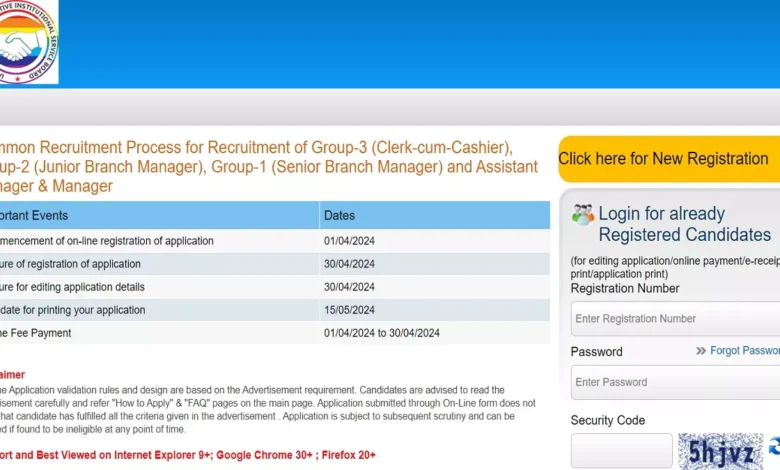
Task: Click the registered candidates users icon
Action: [x=582, y=213]
